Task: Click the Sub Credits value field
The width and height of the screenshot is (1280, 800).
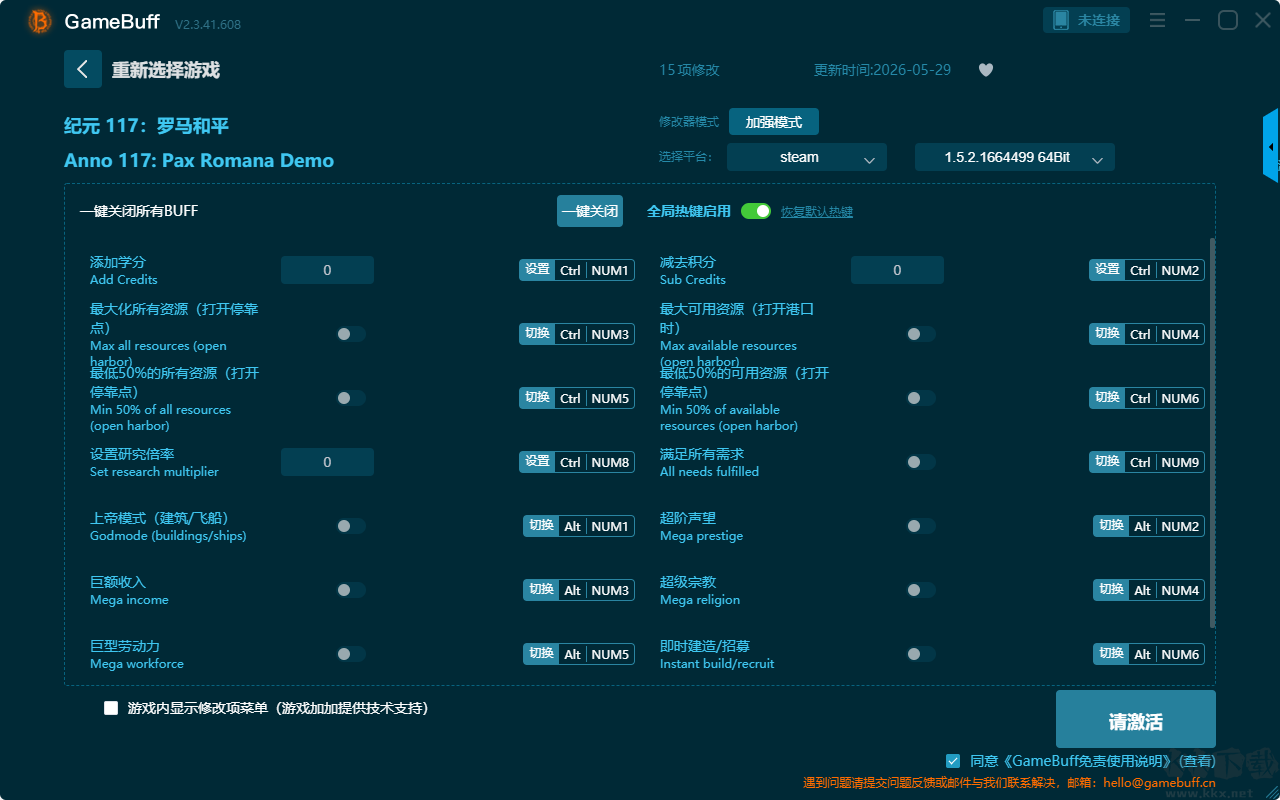Action: click(897, 270)
